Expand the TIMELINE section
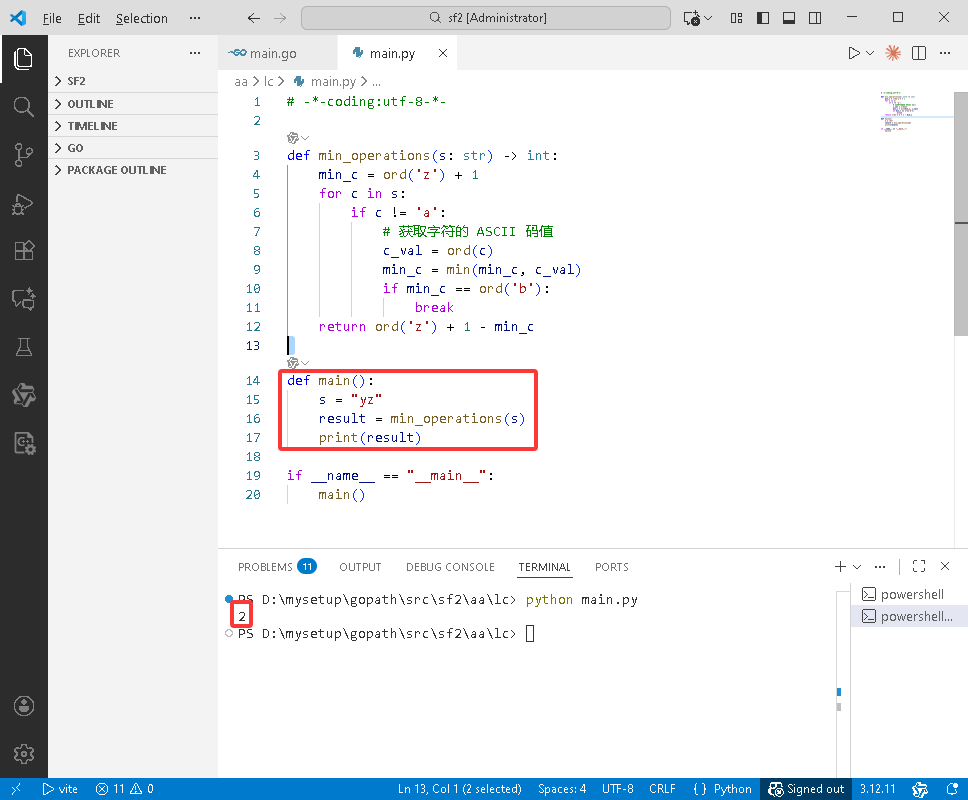This screenshot has width=968, height=800. [133, 126]
